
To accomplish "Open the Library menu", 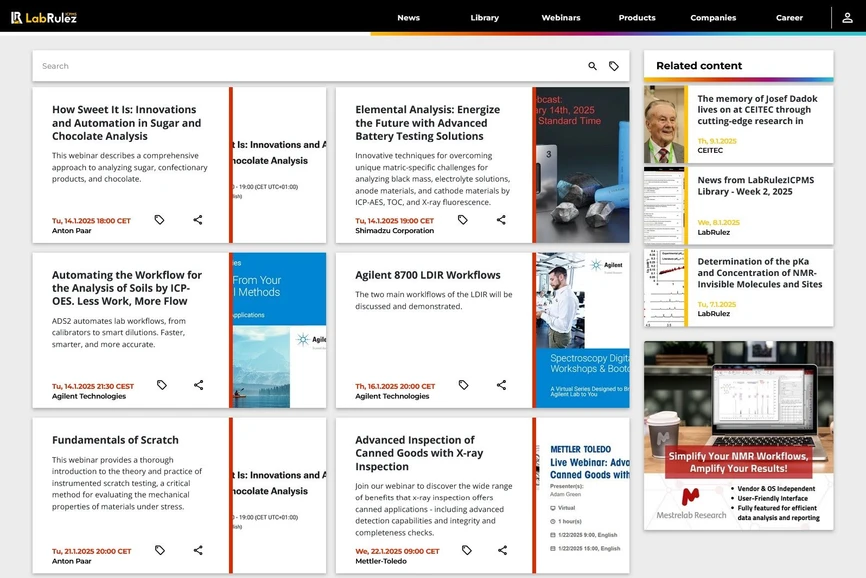I will point(484,18).
